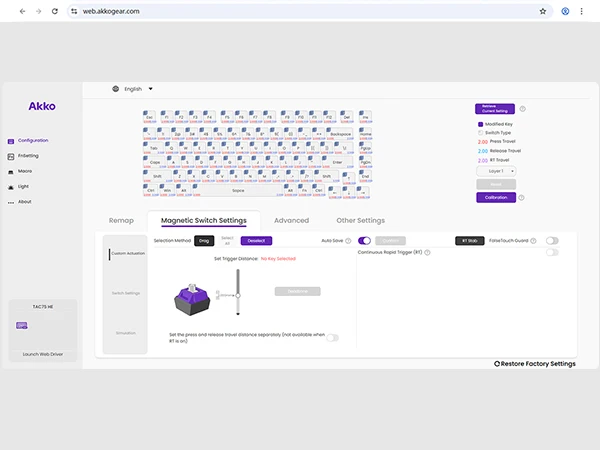600x450 pixels.
Task: Show FalseTouch Guard help icon
Action: point(533,241)
